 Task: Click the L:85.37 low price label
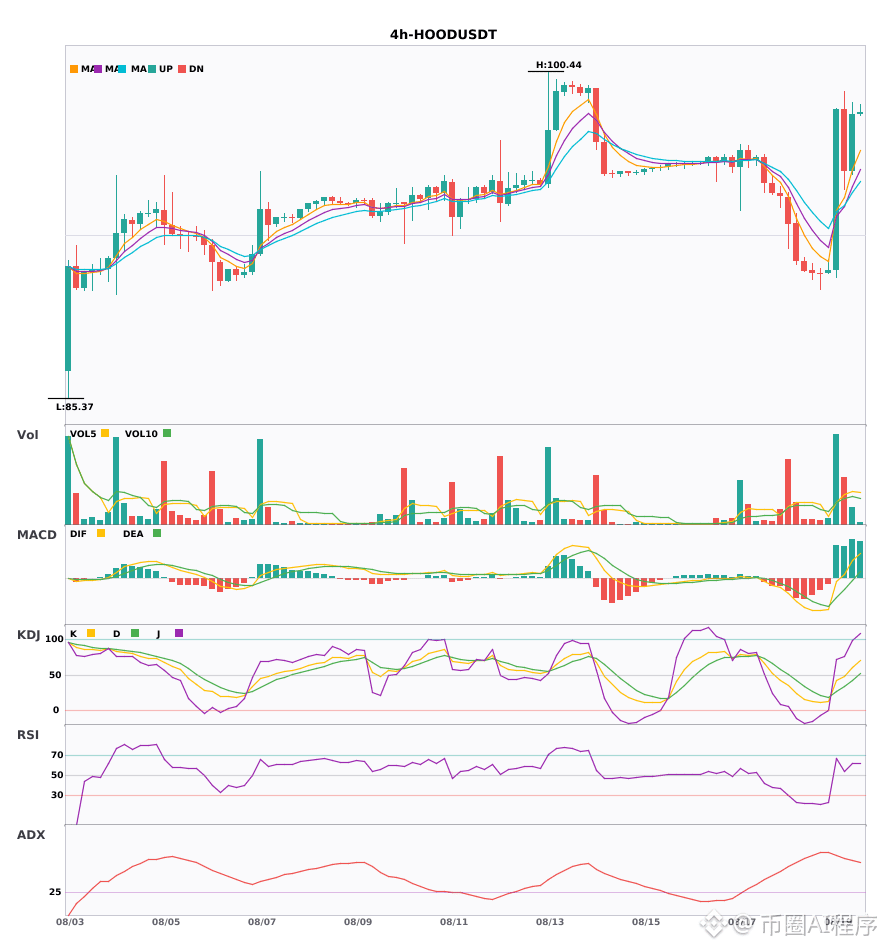pos(75,407)
